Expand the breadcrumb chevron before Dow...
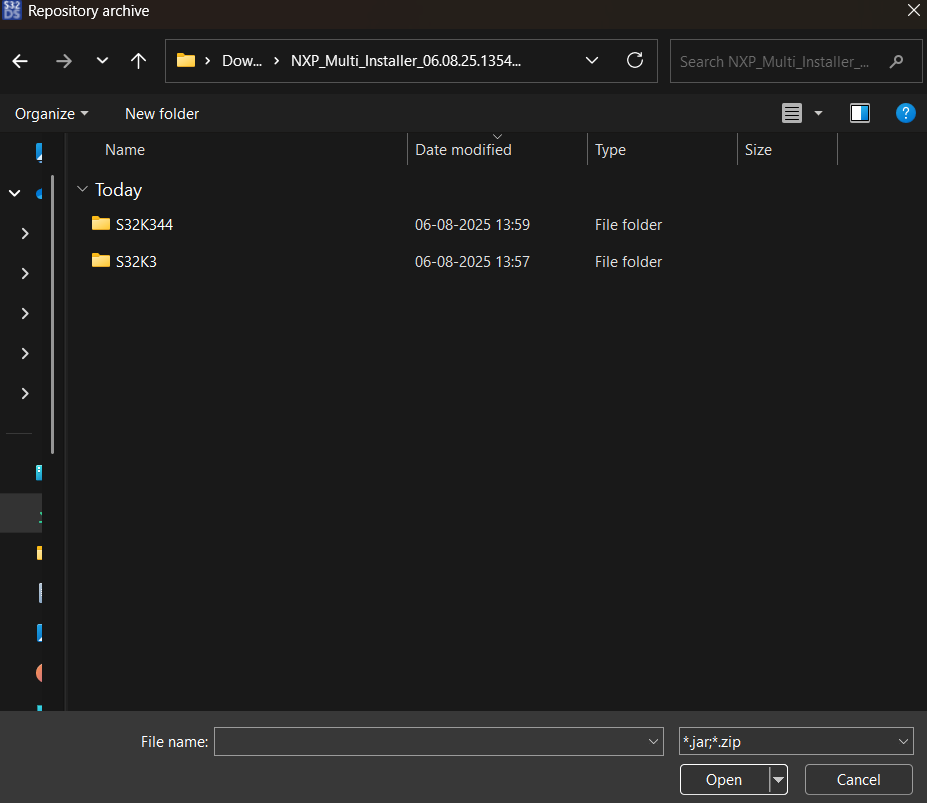Viewport: 927px width, 803px height. pos(208,61)
